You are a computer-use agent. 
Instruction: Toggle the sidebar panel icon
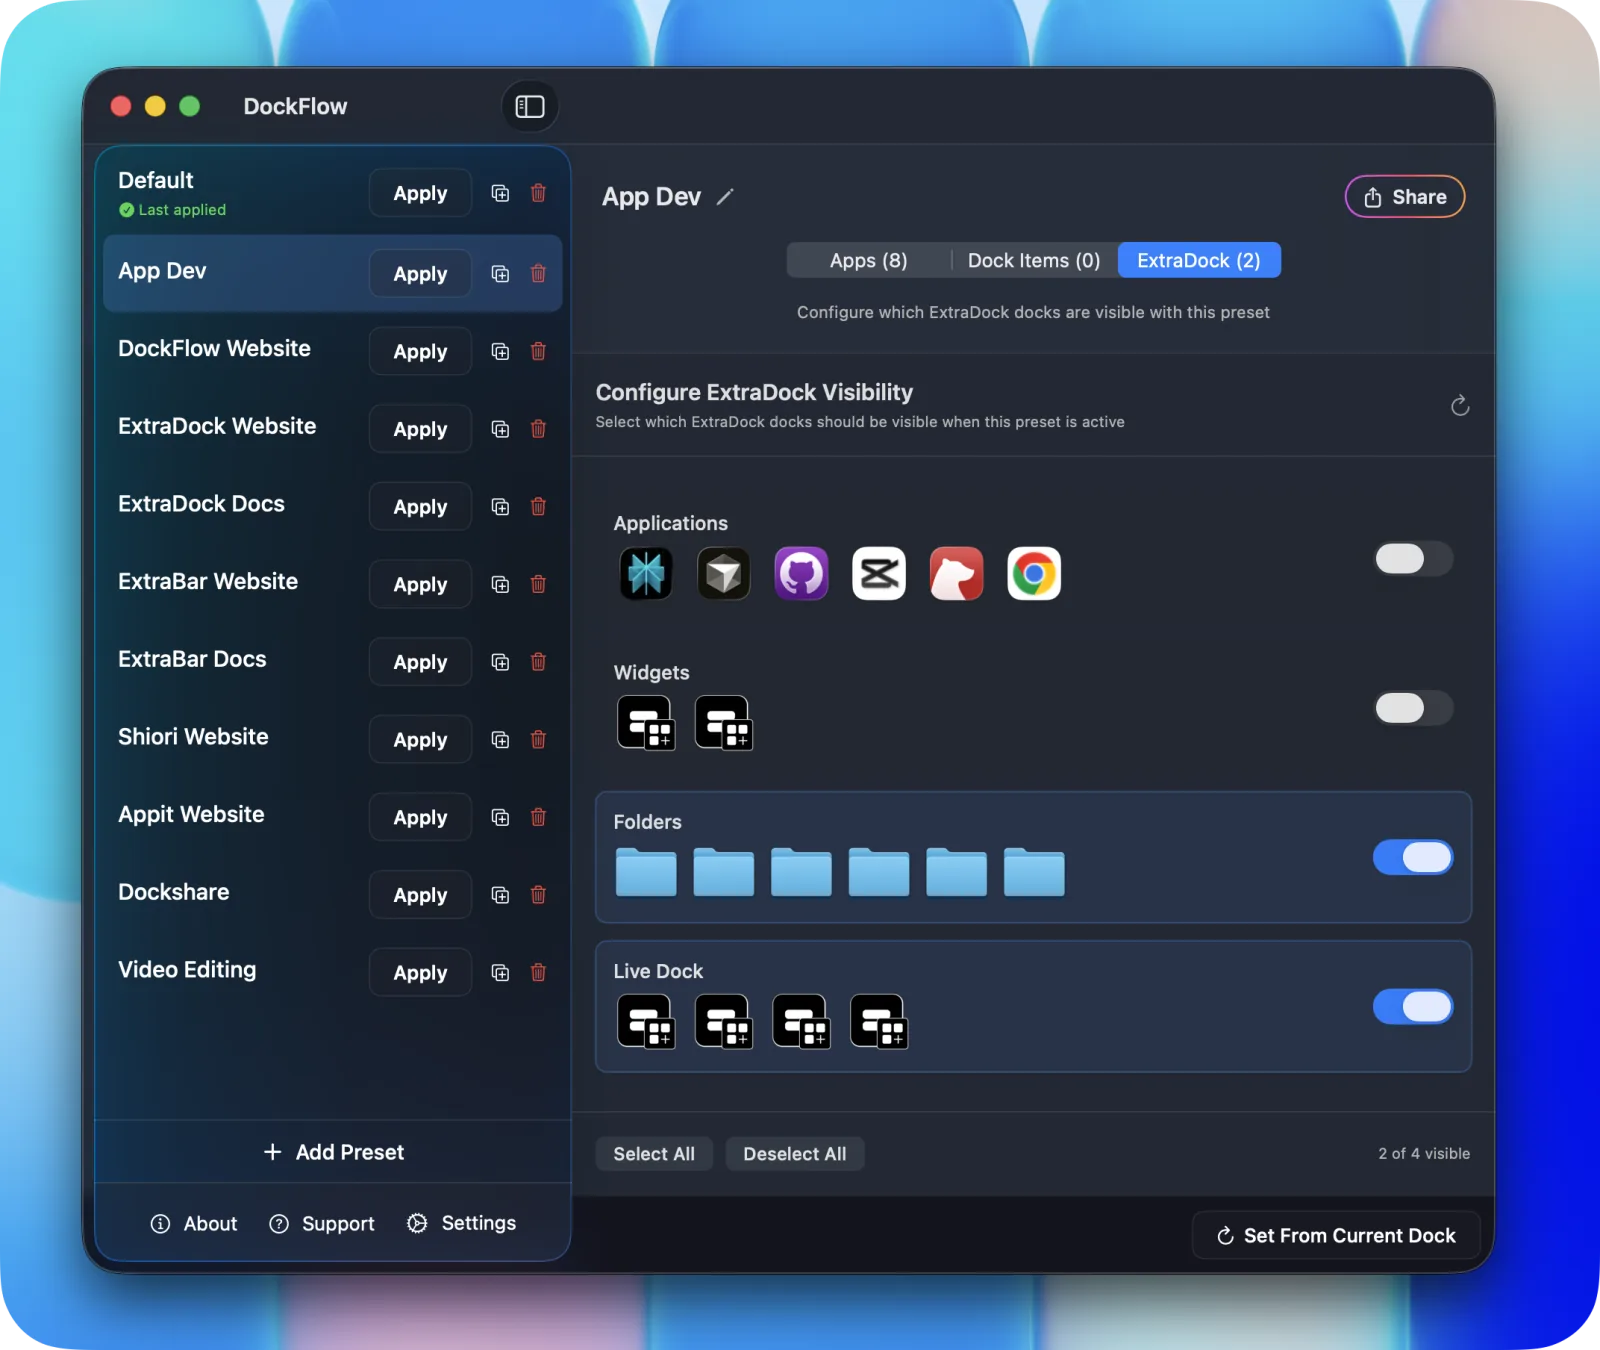click(529, 106)
